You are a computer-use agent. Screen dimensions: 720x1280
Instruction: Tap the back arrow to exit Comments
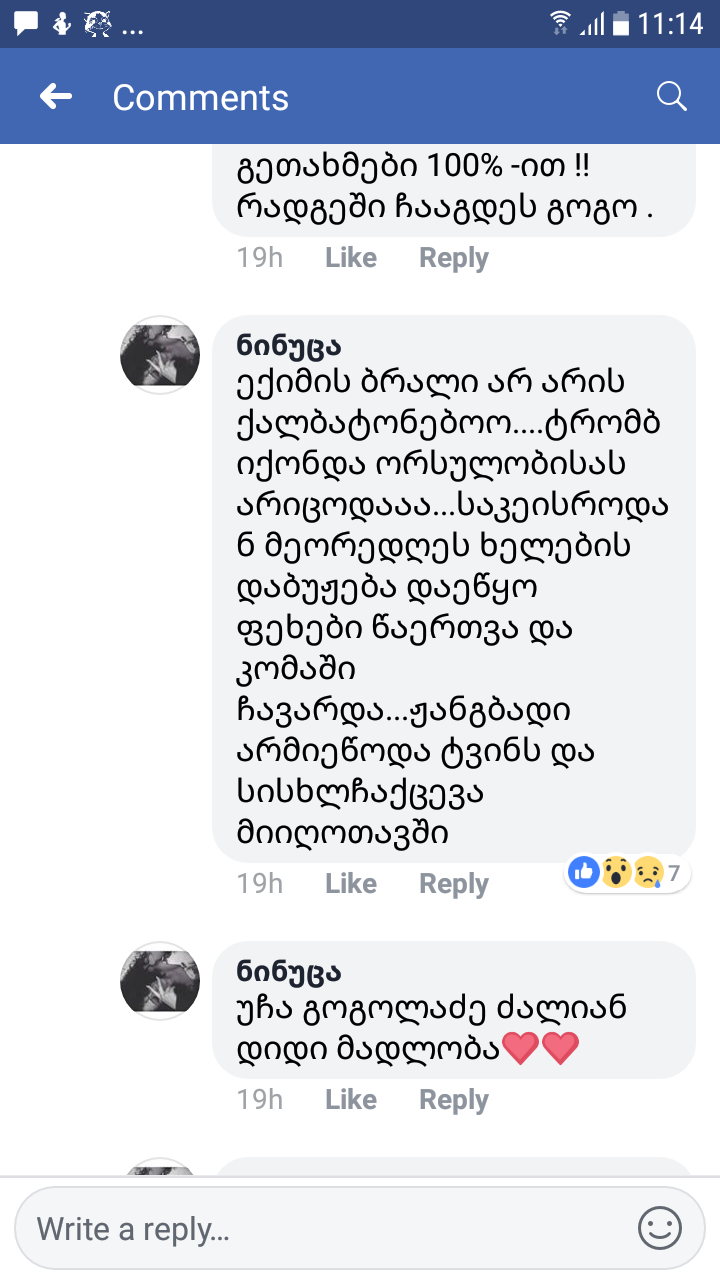coord(55,96)
